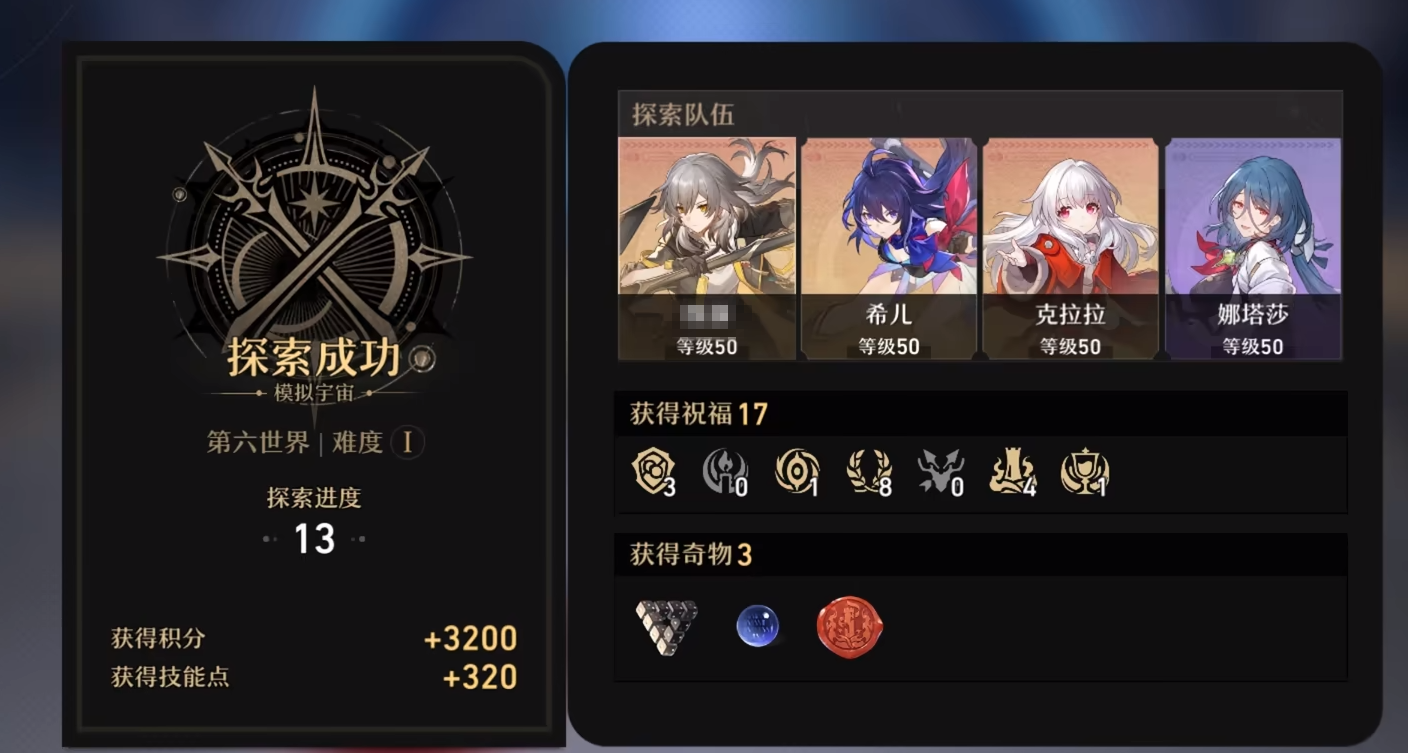Click the grayed arrow blessing icon
Viewport: 1408px width, 753px height.
tap(940, 471)
